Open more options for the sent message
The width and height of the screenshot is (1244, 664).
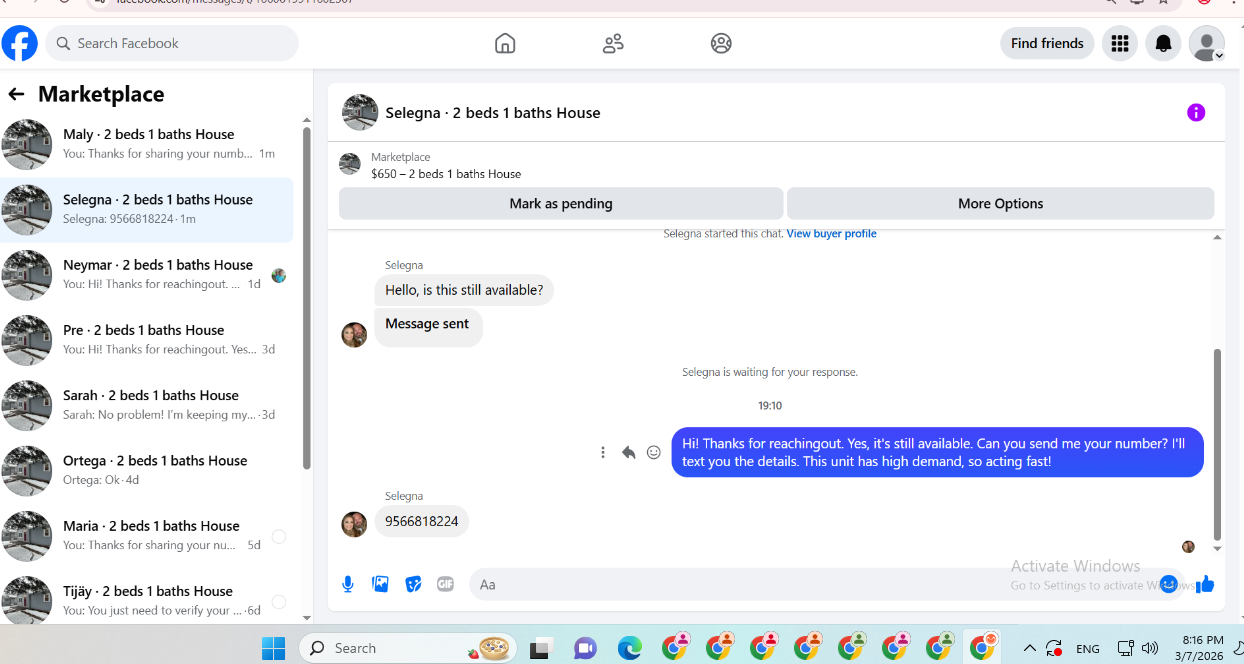(x=603, y=452)
